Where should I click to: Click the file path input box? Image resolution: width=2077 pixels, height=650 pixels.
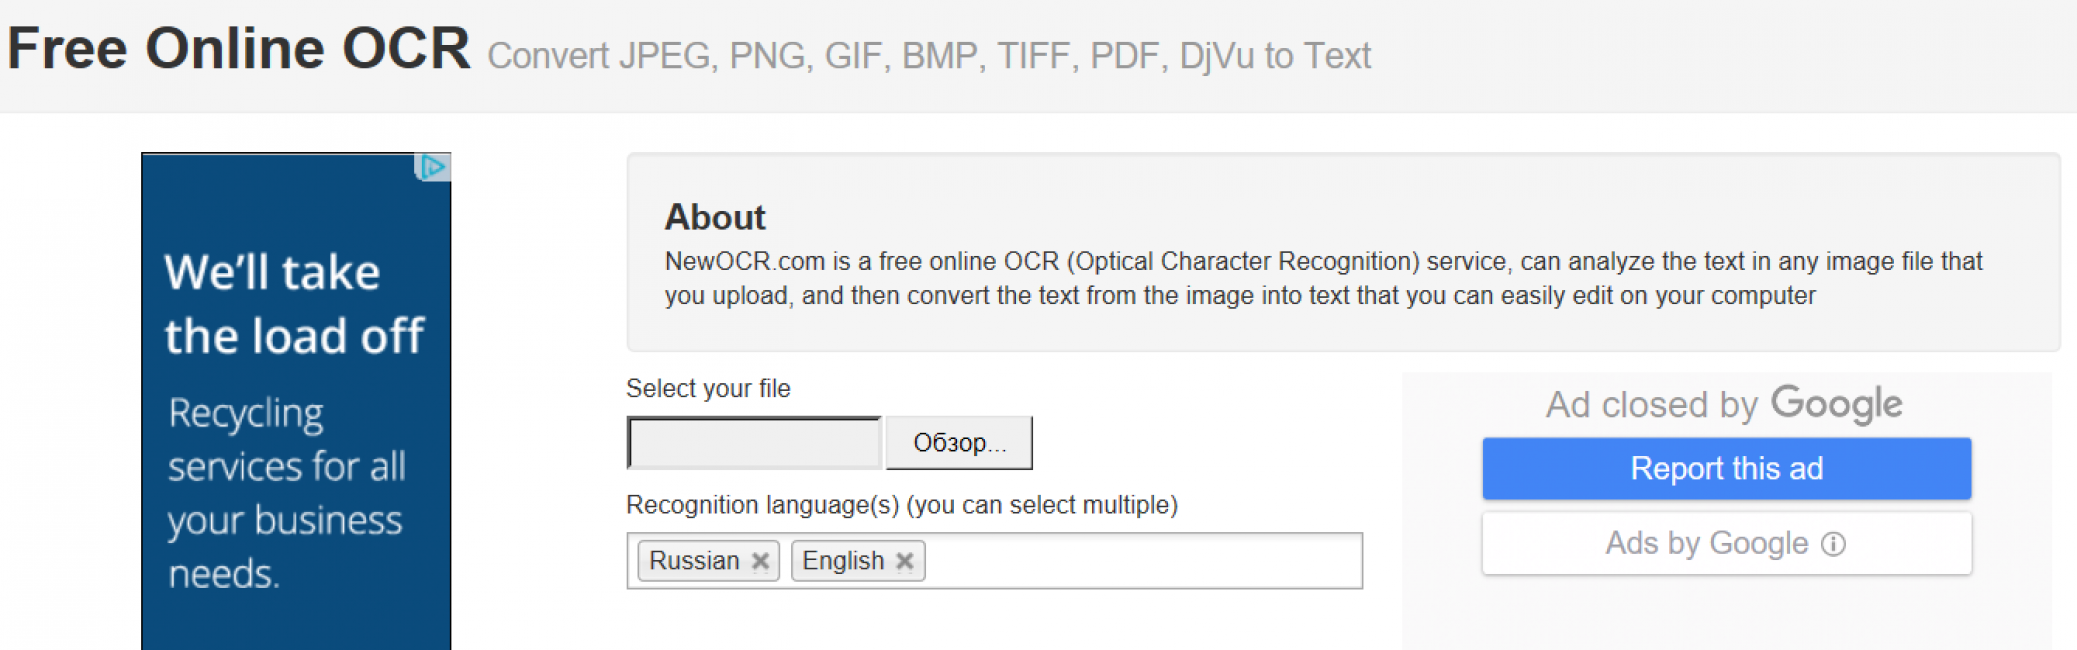(754, 443)
